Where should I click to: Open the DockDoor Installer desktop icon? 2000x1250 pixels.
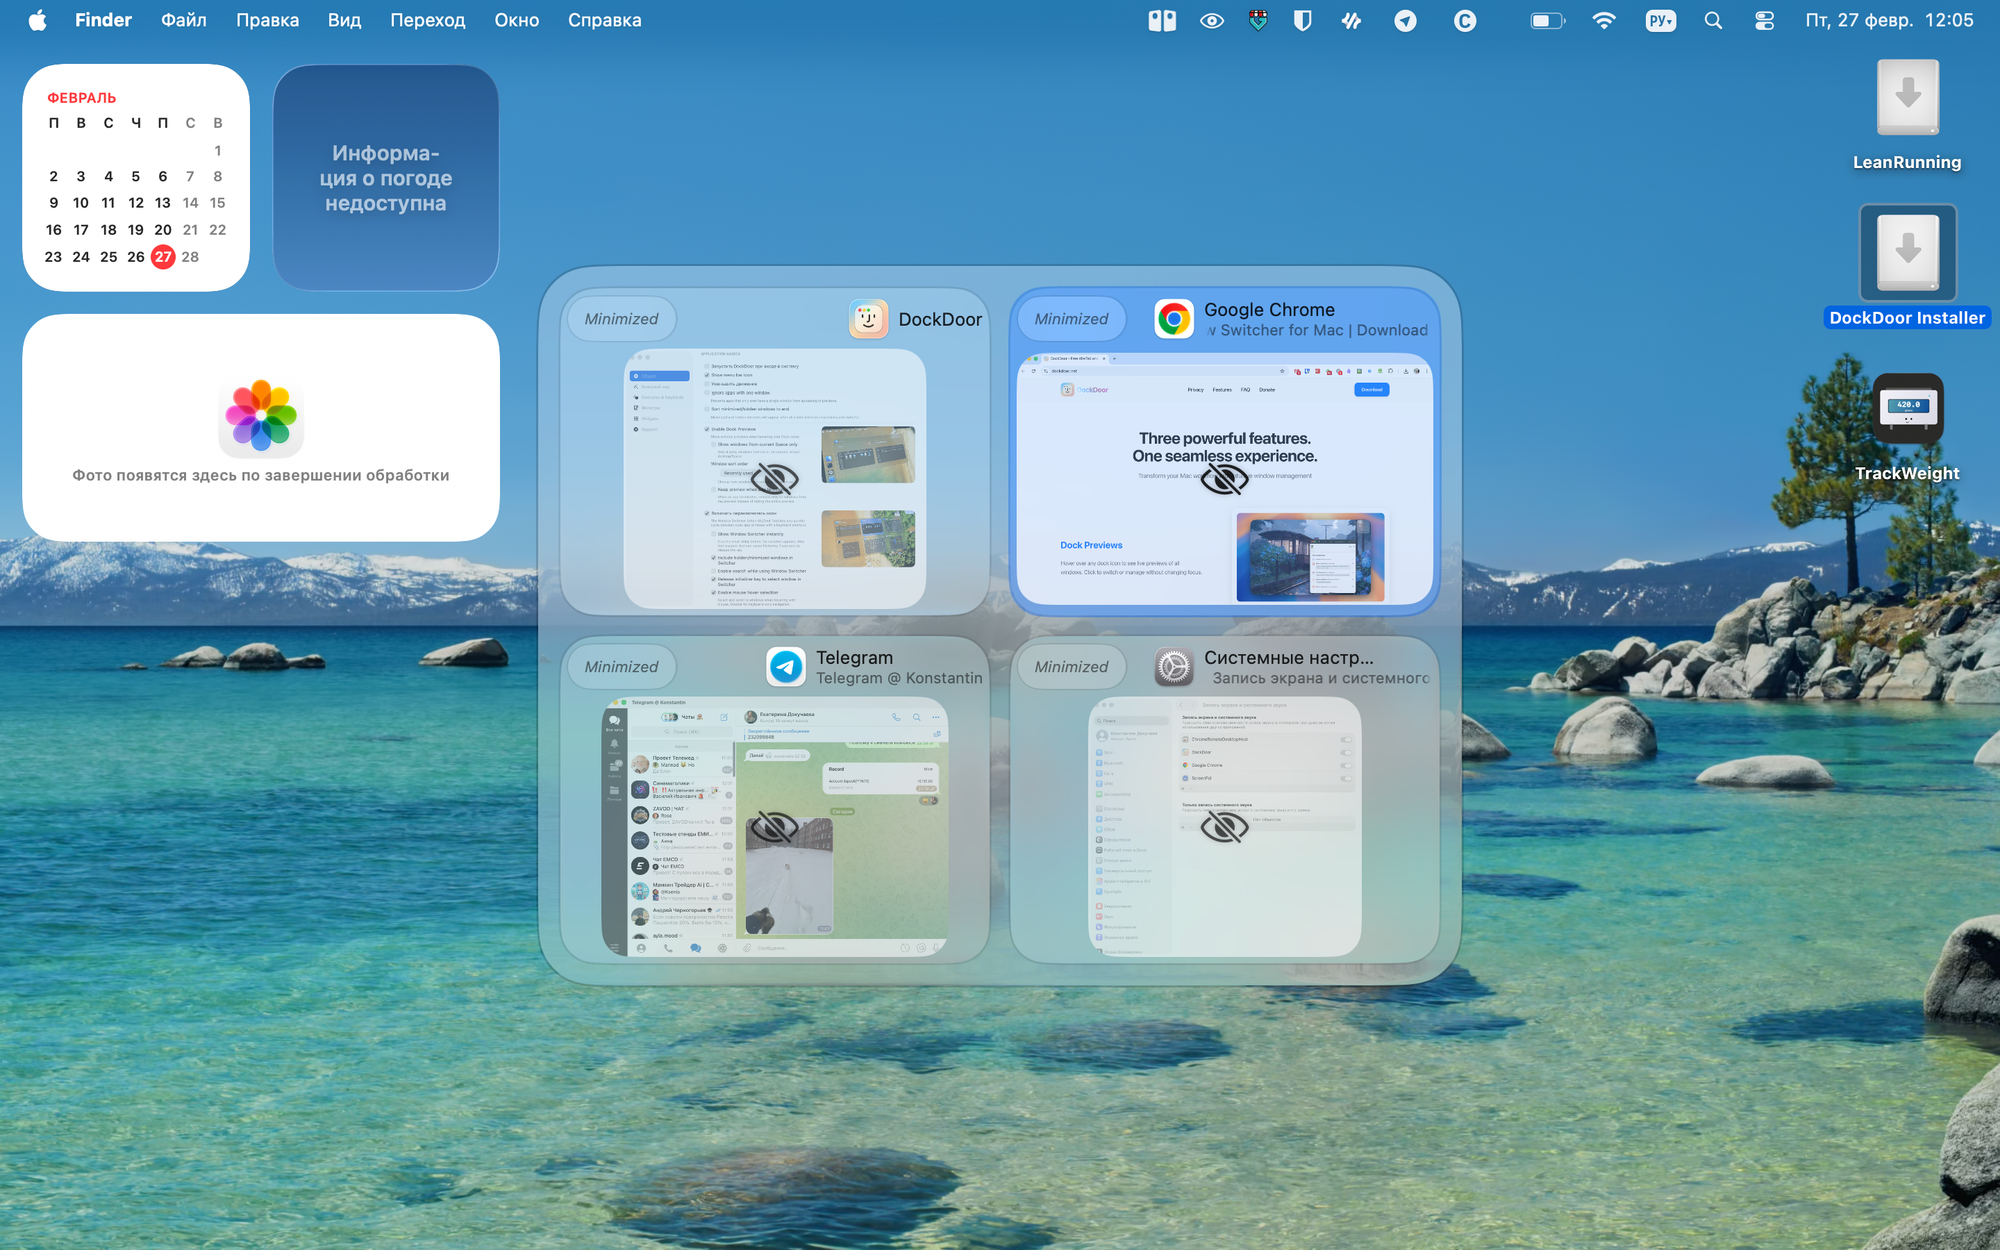click(1907, 254)
